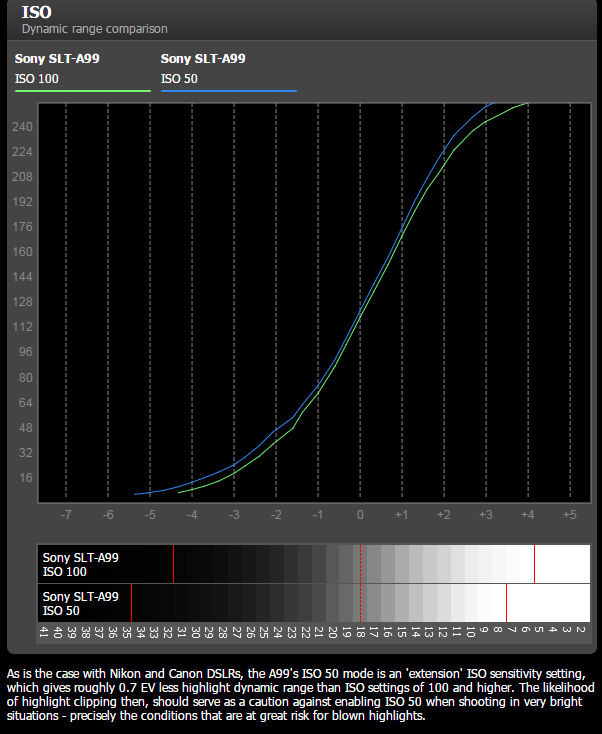Click the +2 EV x-axis label
The width and height of the screenshot is (602, 734).
click(444, 515)
